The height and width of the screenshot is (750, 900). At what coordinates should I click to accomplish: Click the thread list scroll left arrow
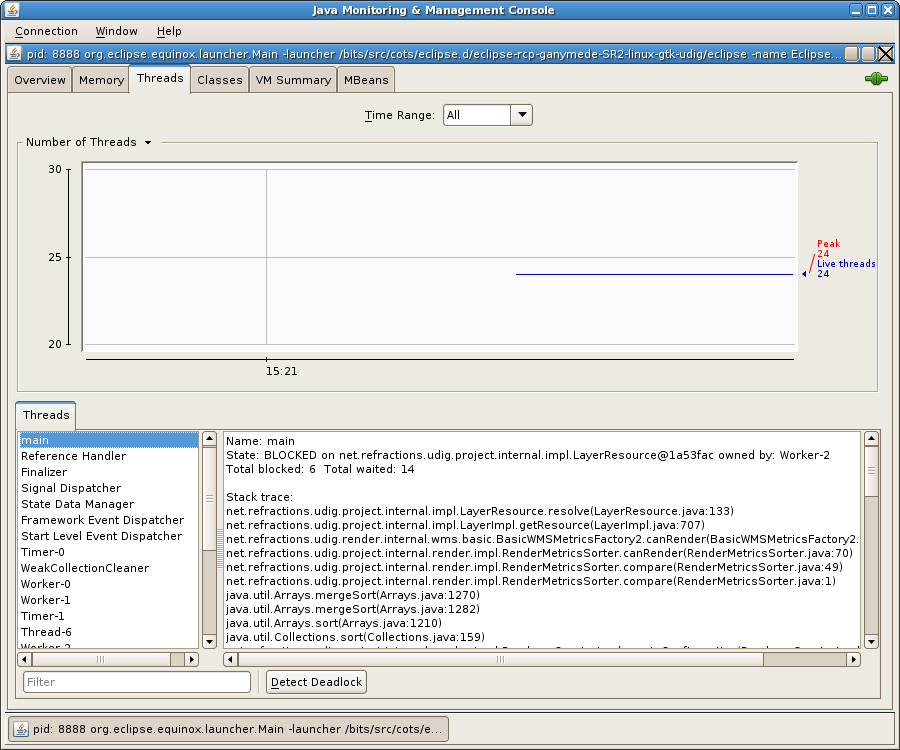25,659
